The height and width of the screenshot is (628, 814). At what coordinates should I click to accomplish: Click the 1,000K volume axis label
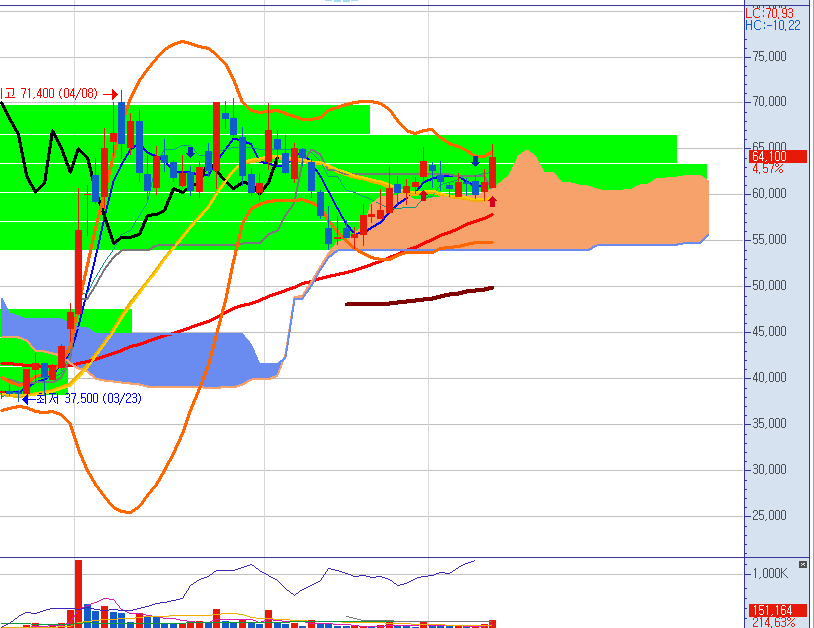(x=770, y=574)
